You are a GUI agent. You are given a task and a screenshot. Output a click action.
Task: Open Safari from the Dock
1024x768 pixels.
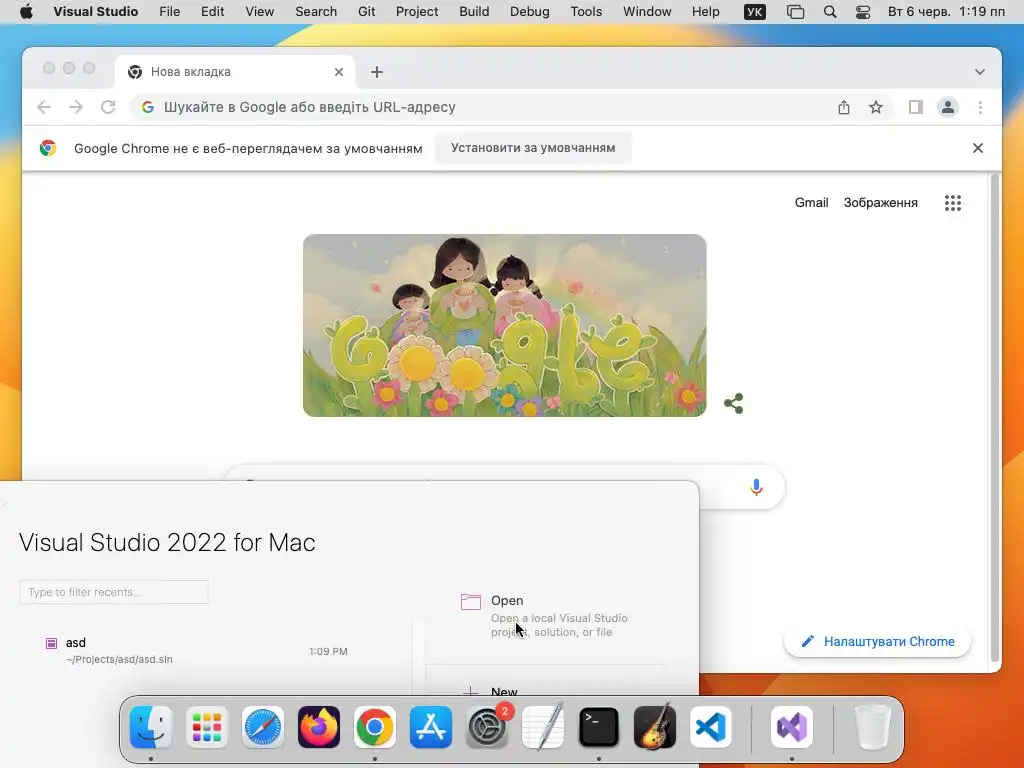pos(263,727)
